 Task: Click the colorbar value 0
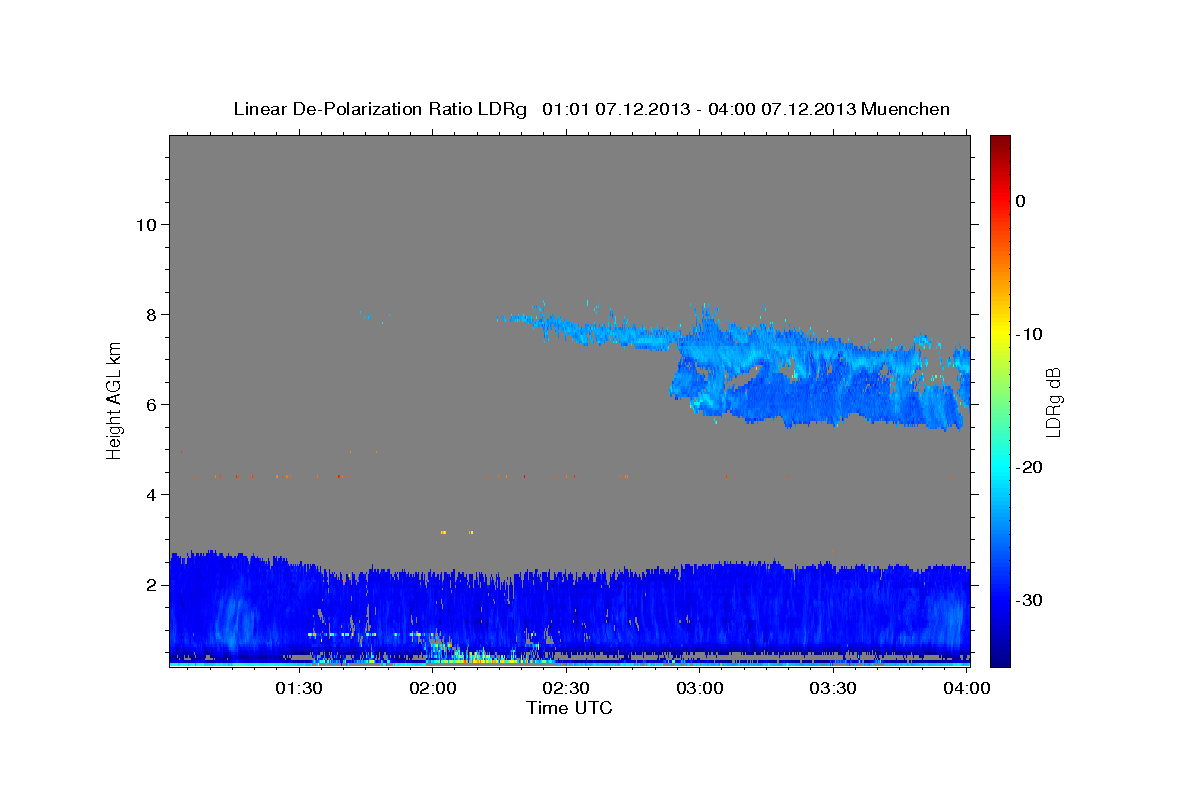1020,201
